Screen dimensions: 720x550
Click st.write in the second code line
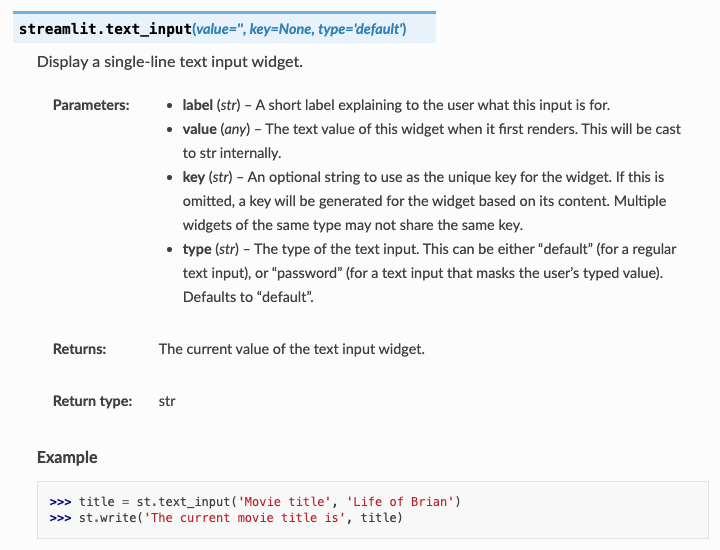(107, 518)
